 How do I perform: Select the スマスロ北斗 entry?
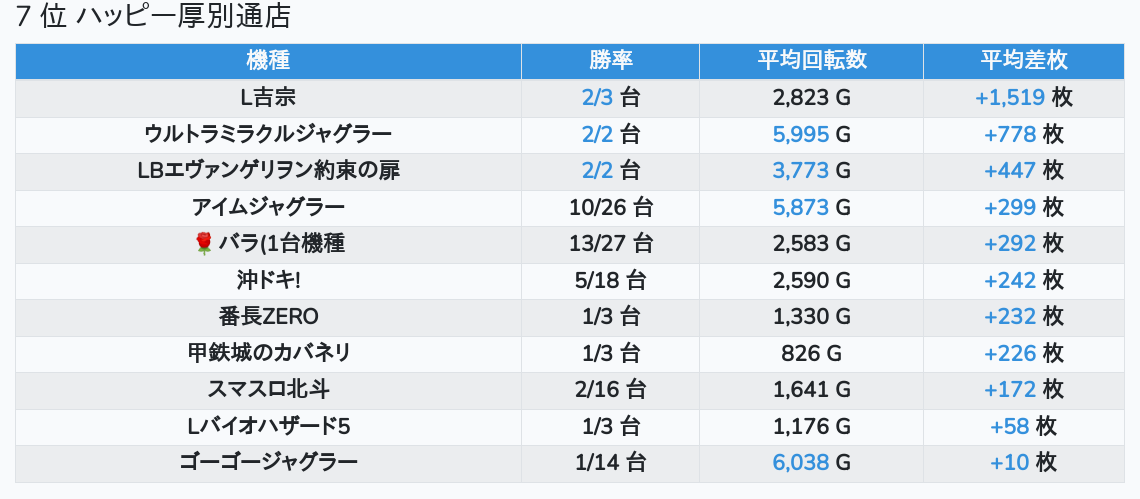coord(268,389)
